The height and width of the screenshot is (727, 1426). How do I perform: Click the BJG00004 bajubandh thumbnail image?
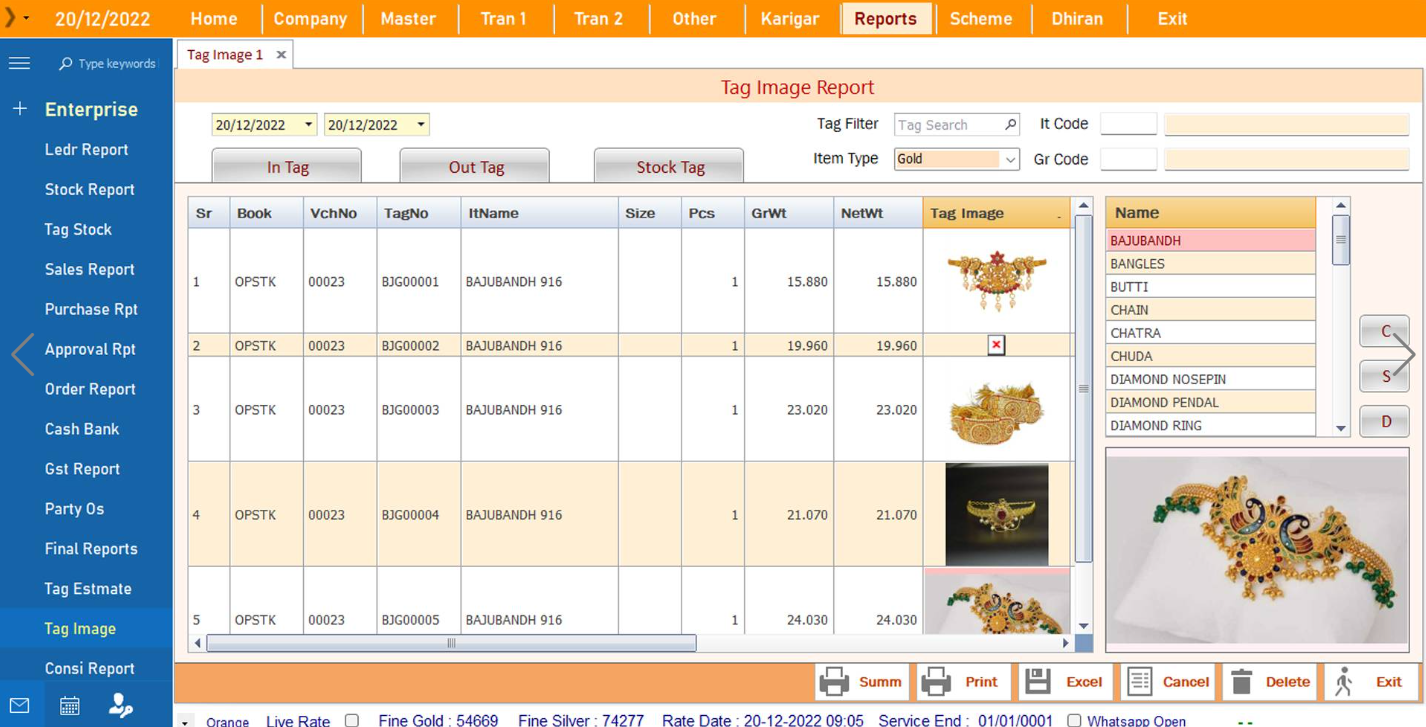(x=996, y=514)
